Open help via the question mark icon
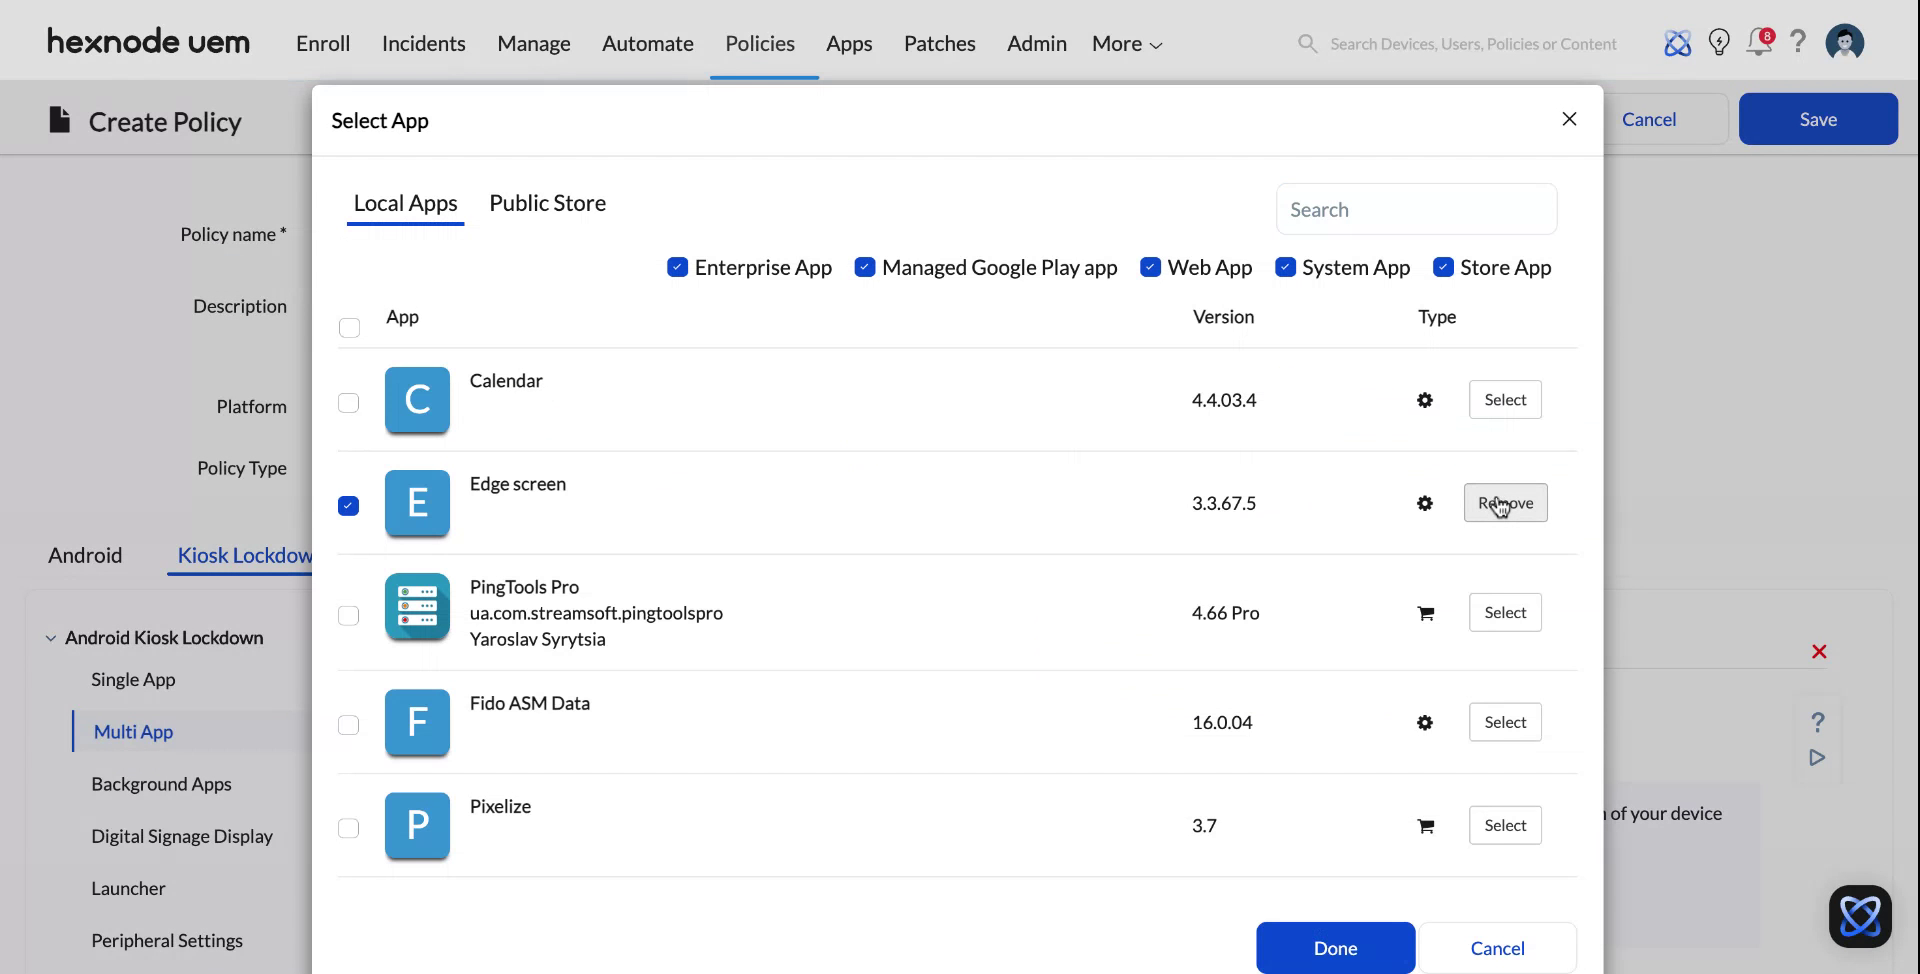The width and height of the screenshot is (1920, 974). pos(1798,42)
